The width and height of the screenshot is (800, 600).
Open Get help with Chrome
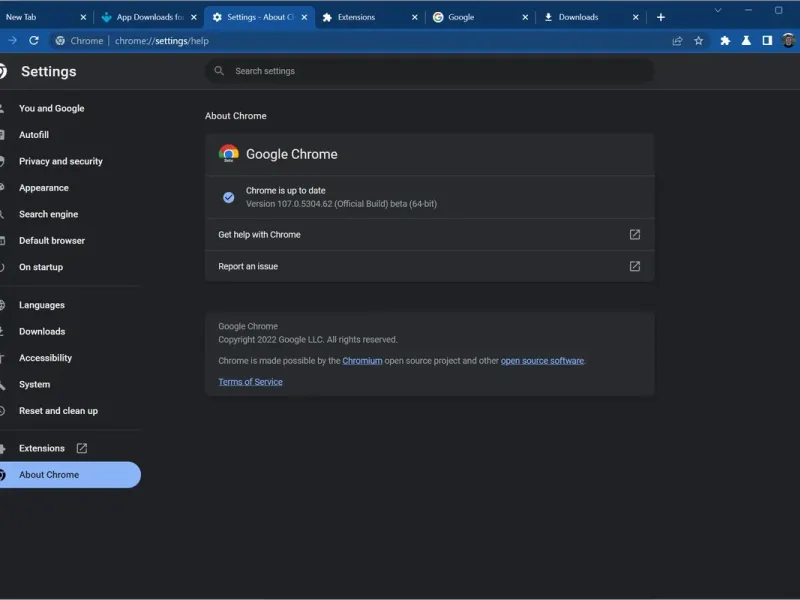pos(430,235)
